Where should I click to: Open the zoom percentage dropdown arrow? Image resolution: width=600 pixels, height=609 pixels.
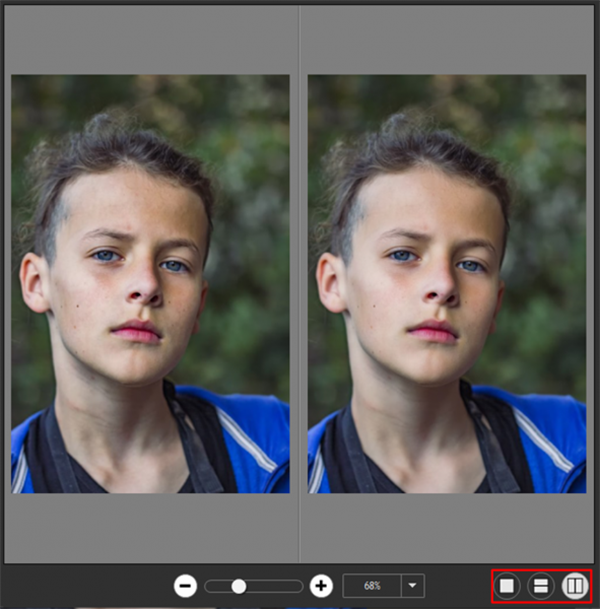coord(412,585)
